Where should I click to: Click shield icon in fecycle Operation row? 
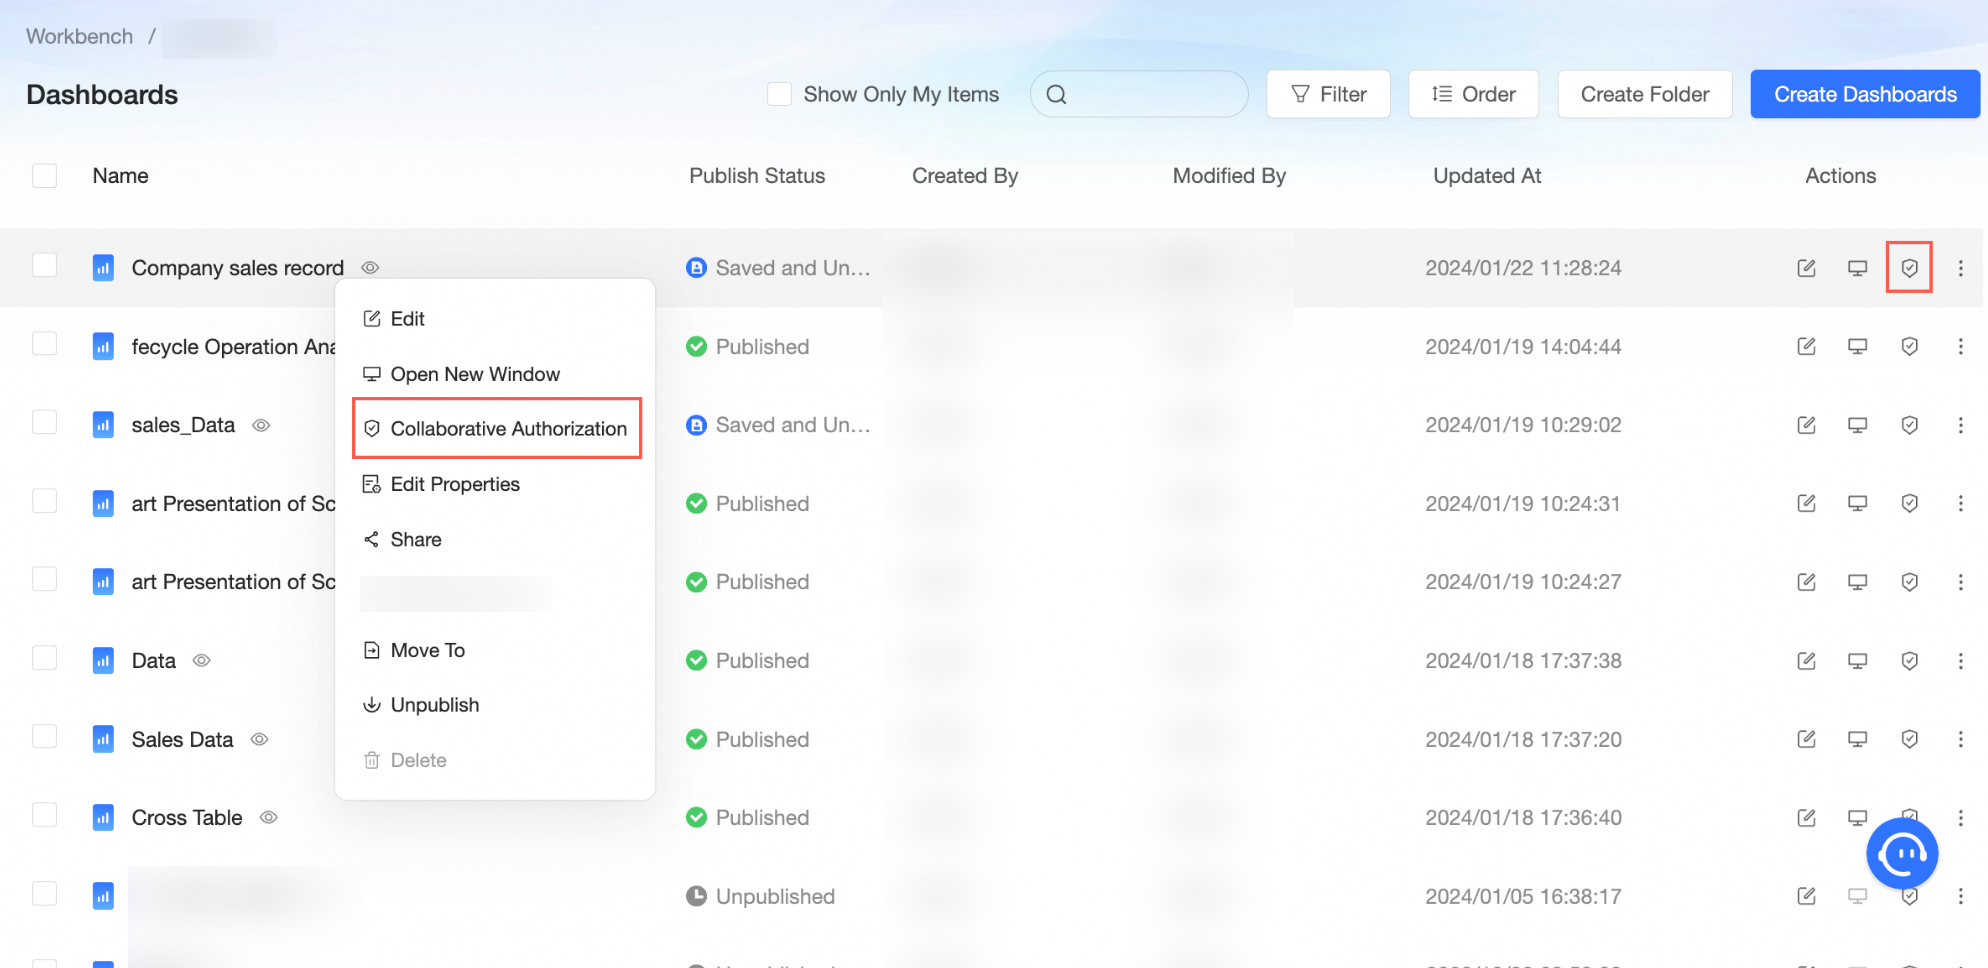click(x=1909, y=346)
